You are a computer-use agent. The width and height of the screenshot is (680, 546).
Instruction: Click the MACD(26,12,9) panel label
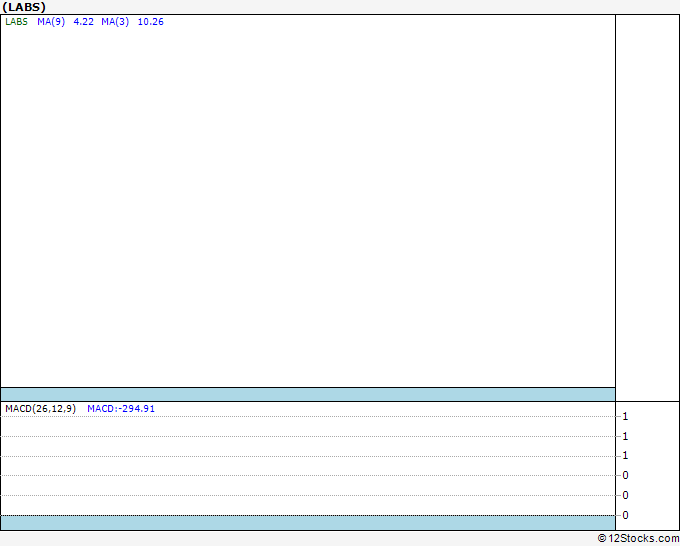coord(40,409)
